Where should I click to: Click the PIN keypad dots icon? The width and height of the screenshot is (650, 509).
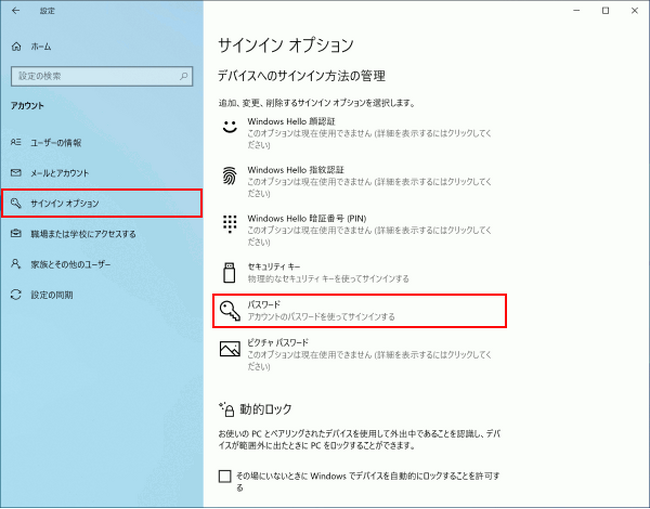[229, 223]
